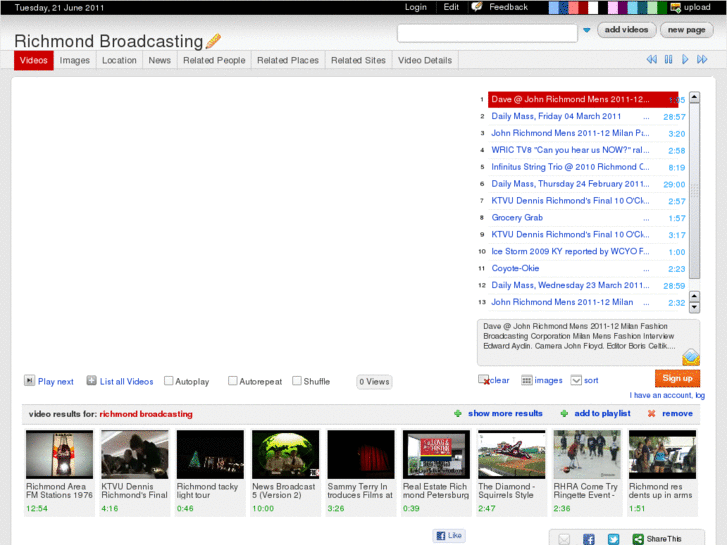
Task: Click the add videos button
Action: [x=626, y=30]
